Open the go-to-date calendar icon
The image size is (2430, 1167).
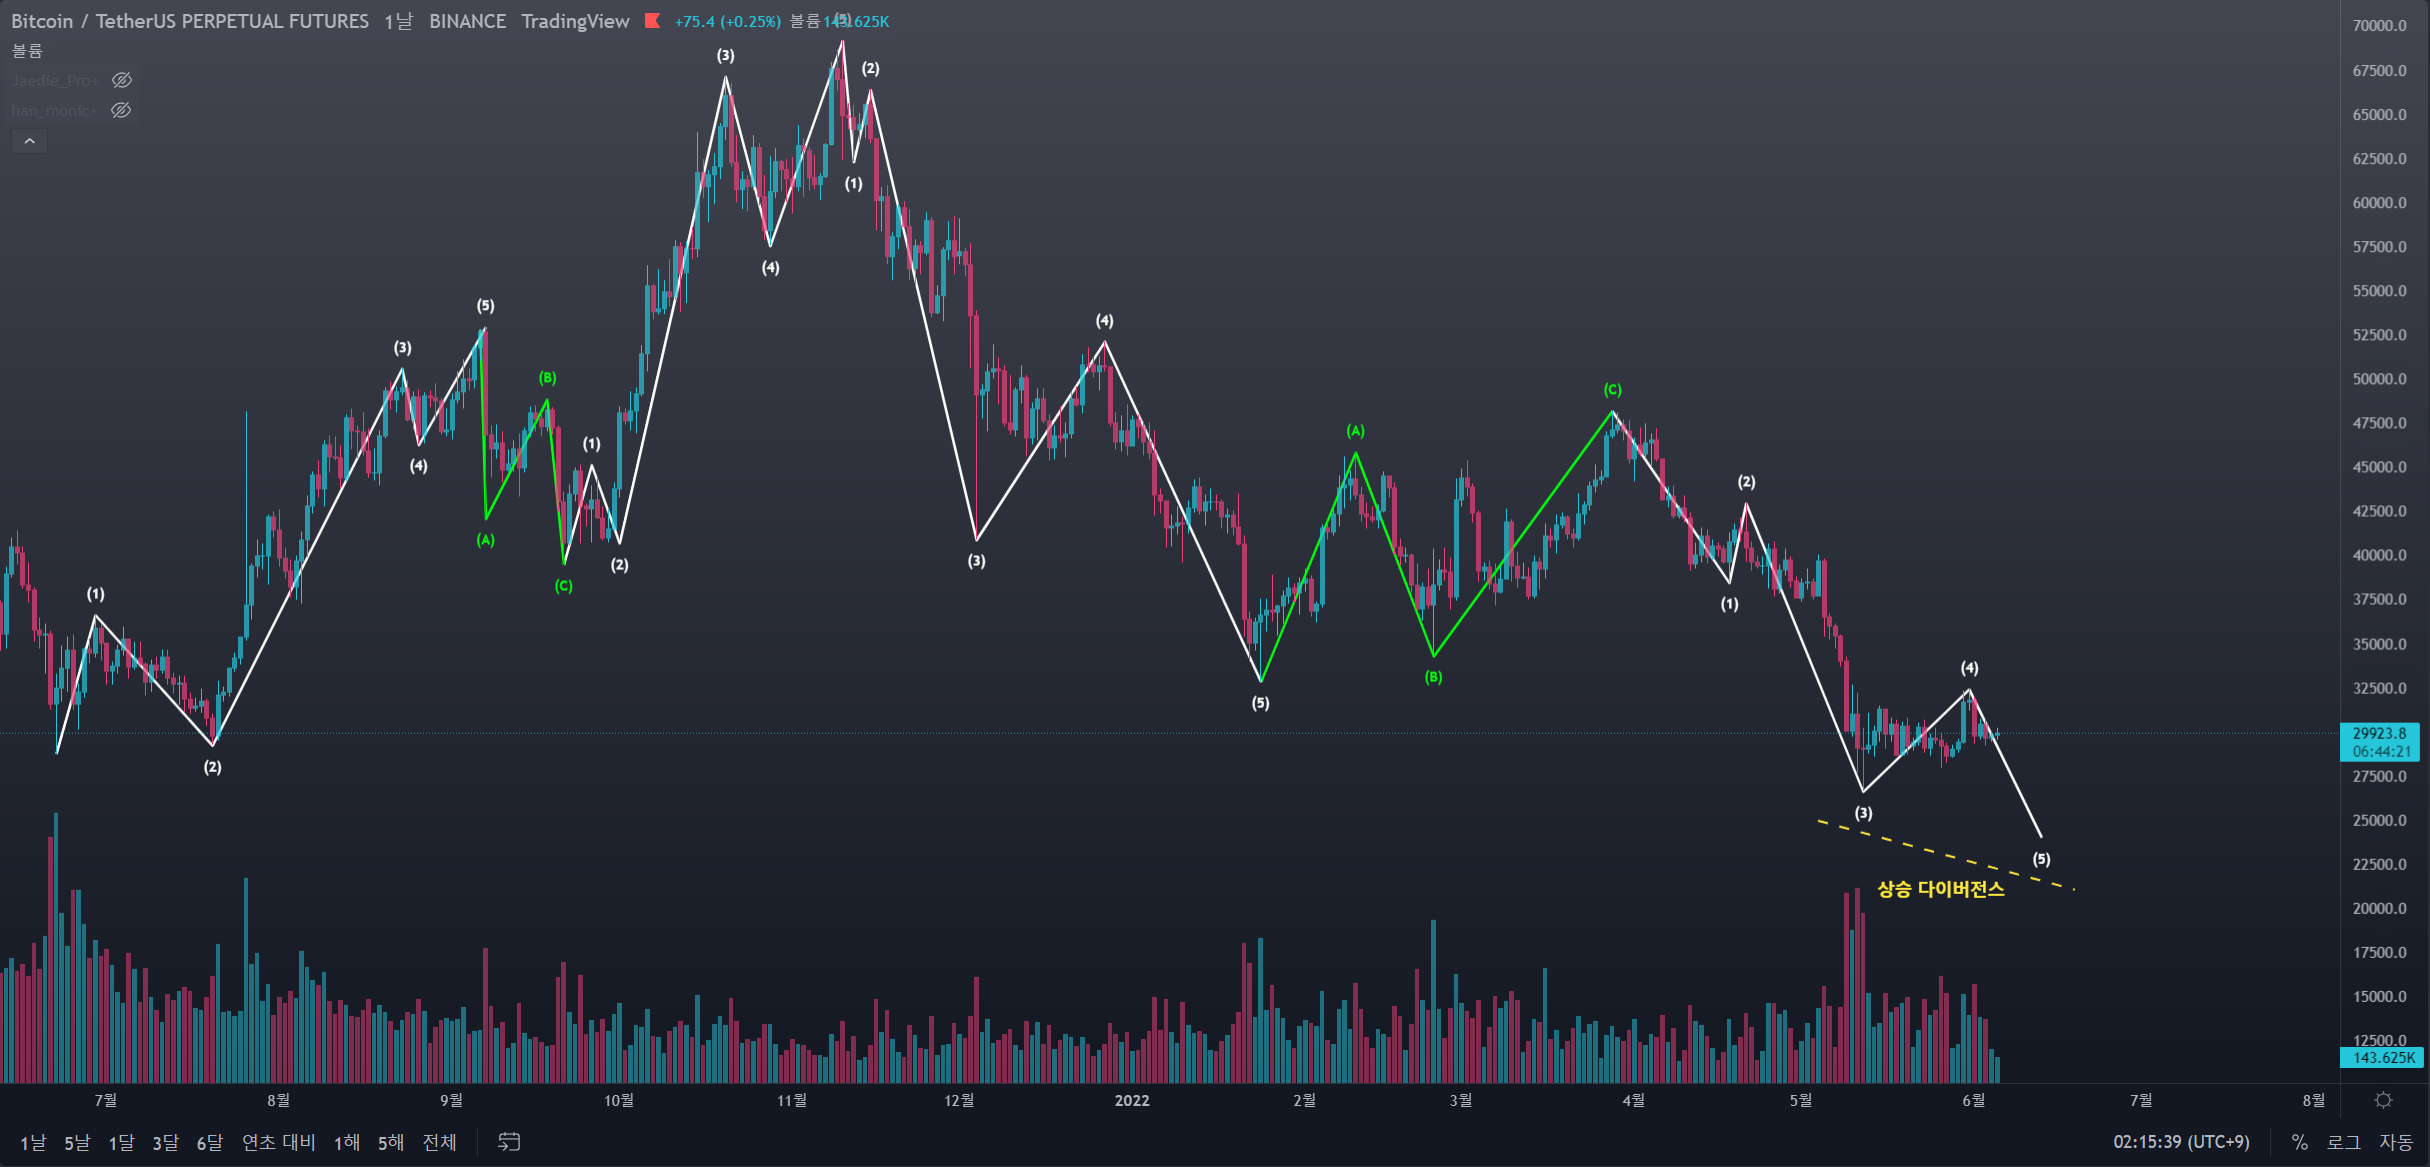(509, 1142)
